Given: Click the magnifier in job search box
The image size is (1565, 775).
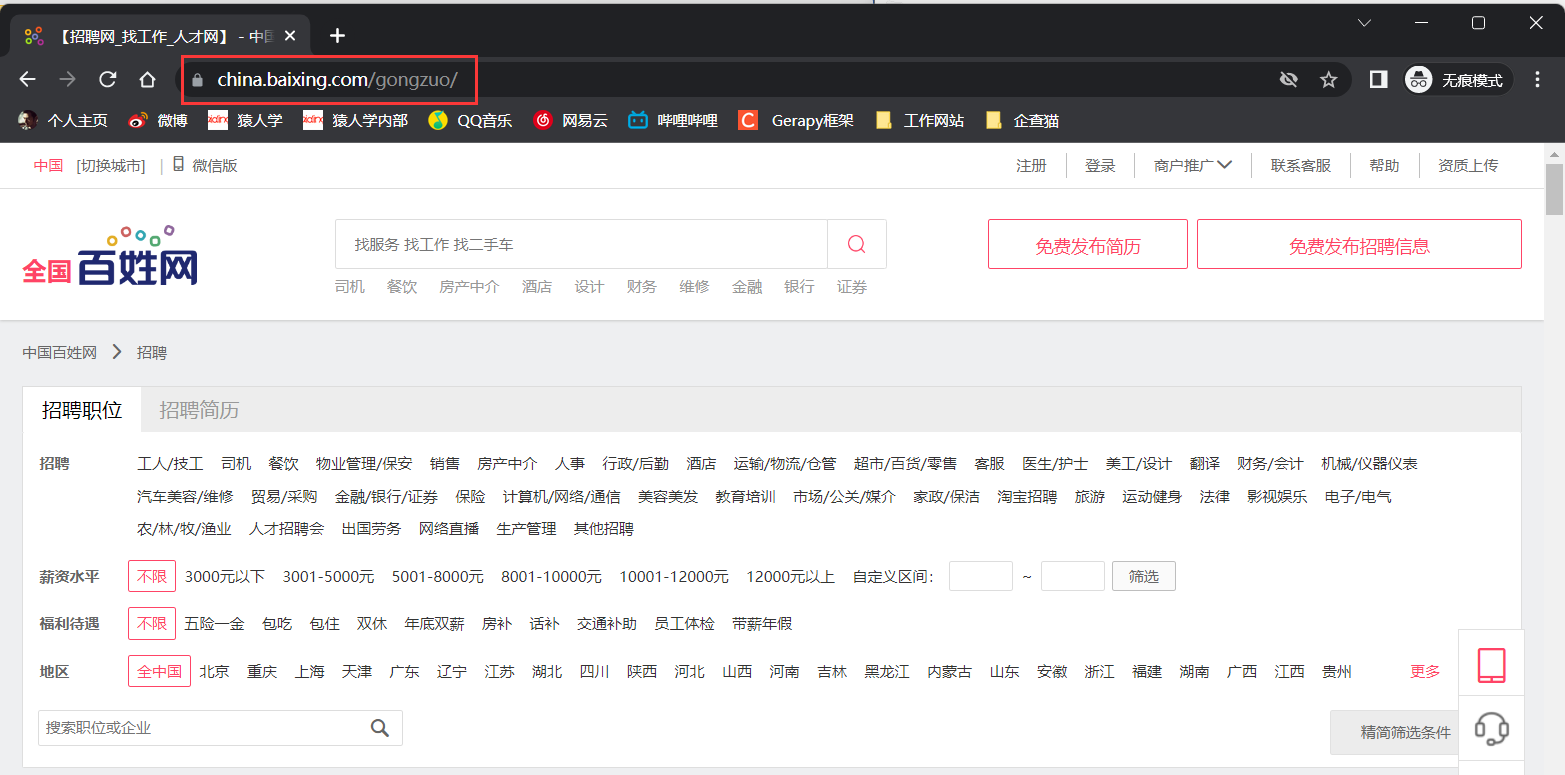Looking at the screenshot, I should [x=380, y=728].
